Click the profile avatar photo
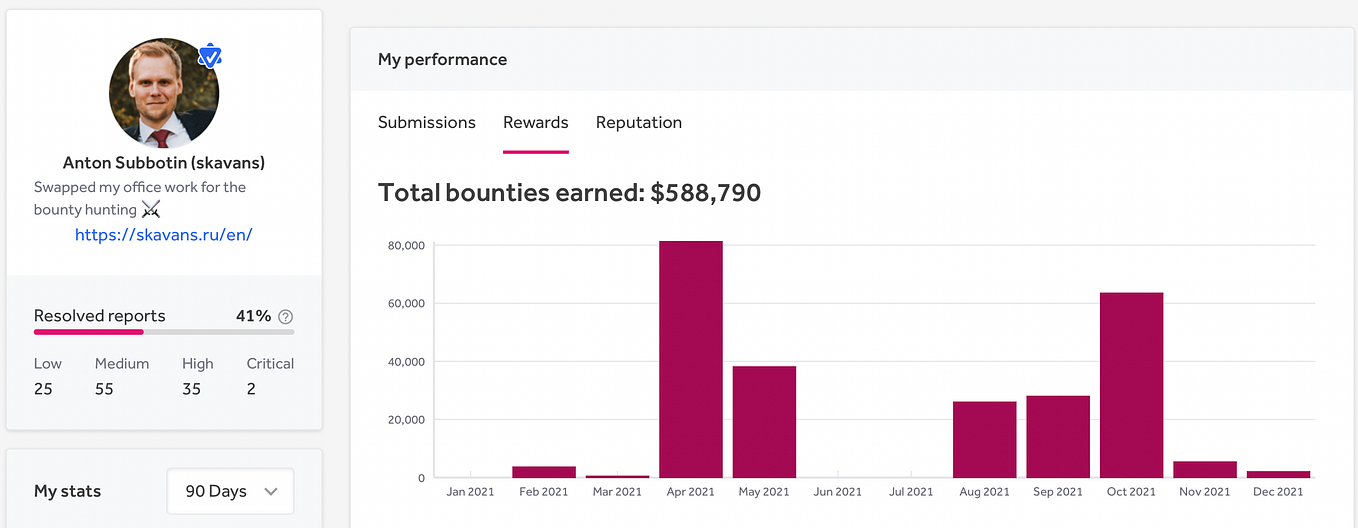Image resolution: width=1358 pixels, height=528 pixels. (x=163, y=93)
